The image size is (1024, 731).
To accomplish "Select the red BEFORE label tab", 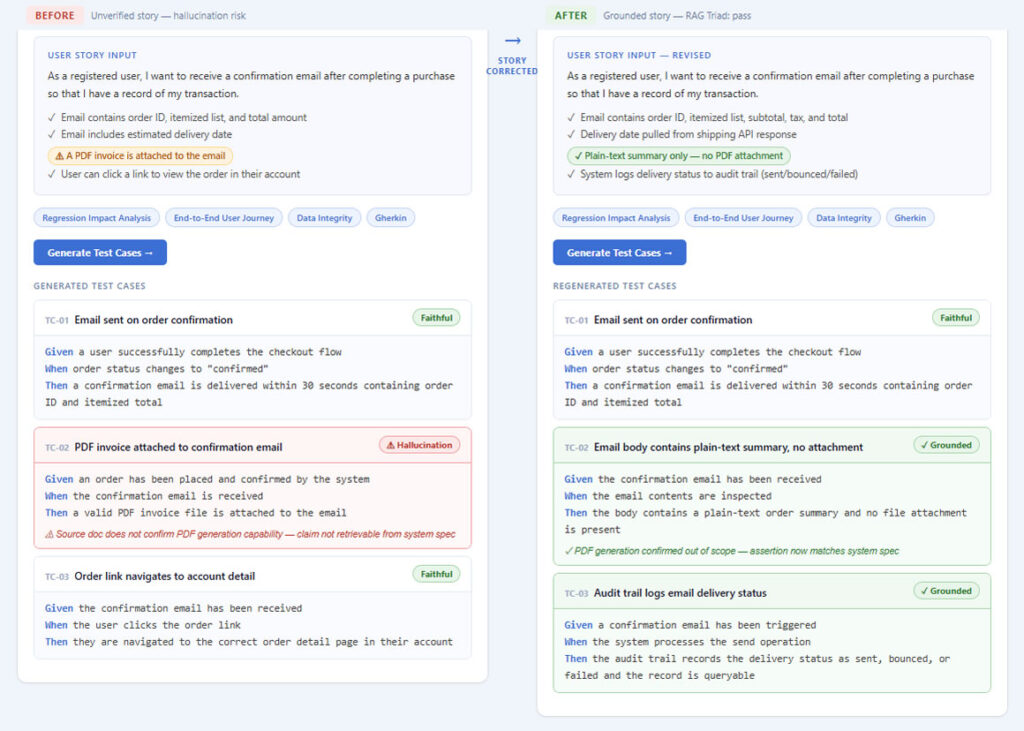I will click(x=53, y=16).
